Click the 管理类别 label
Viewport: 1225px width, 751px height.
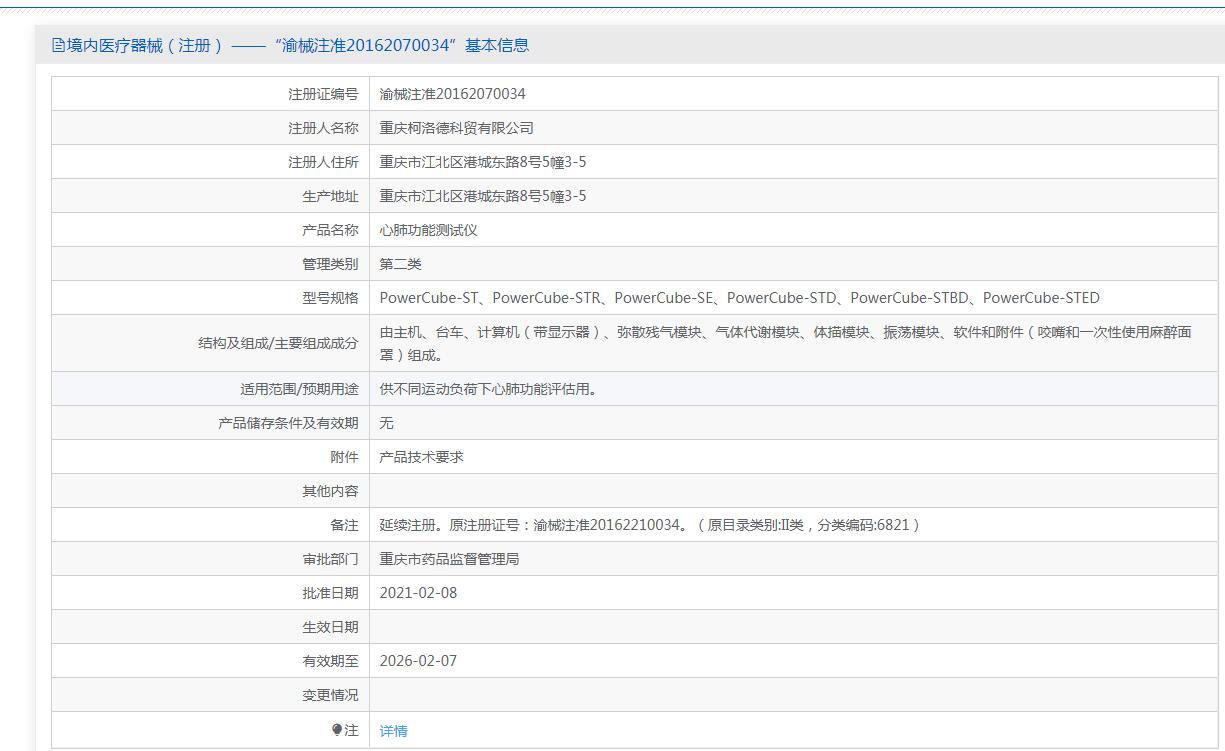[330, 264]
